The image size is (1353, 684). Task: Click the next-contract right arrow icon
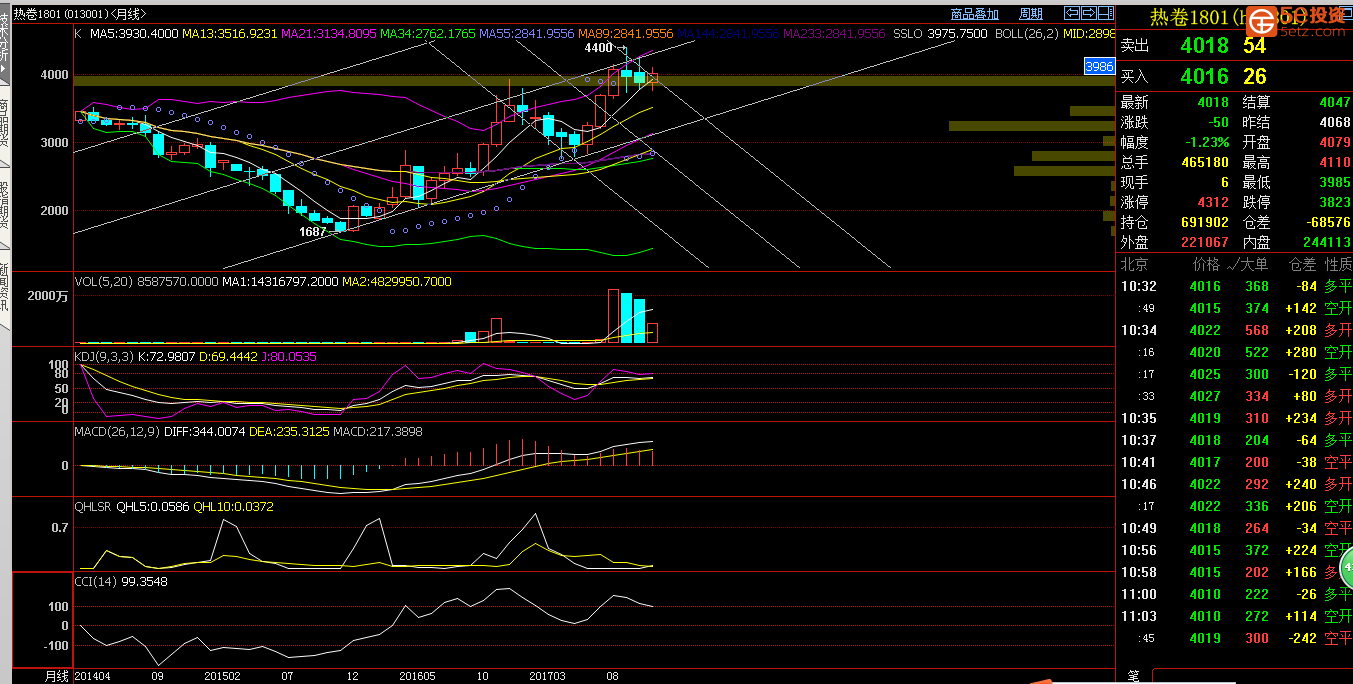pos(1088,13)
